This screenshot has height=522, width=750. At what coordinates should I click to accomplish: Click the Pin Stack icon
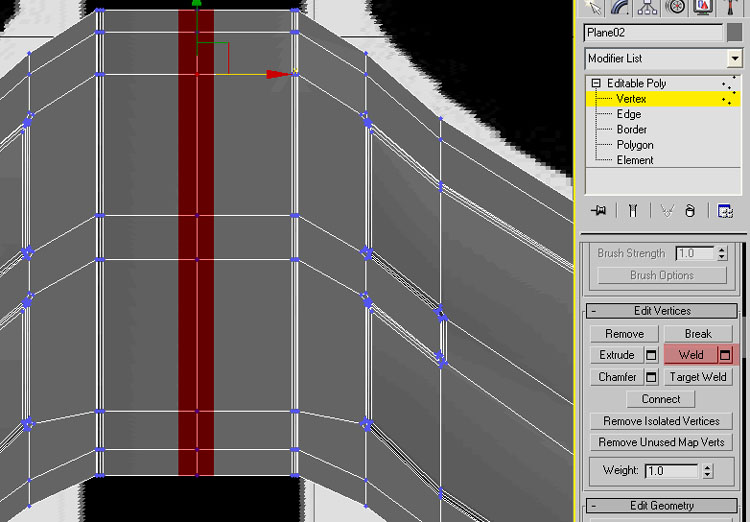point(599,211)
